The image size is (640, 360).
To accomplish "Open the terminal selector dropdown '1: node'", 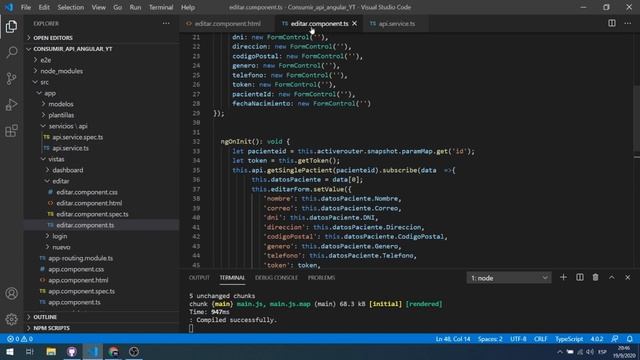I will click(509, 278).
